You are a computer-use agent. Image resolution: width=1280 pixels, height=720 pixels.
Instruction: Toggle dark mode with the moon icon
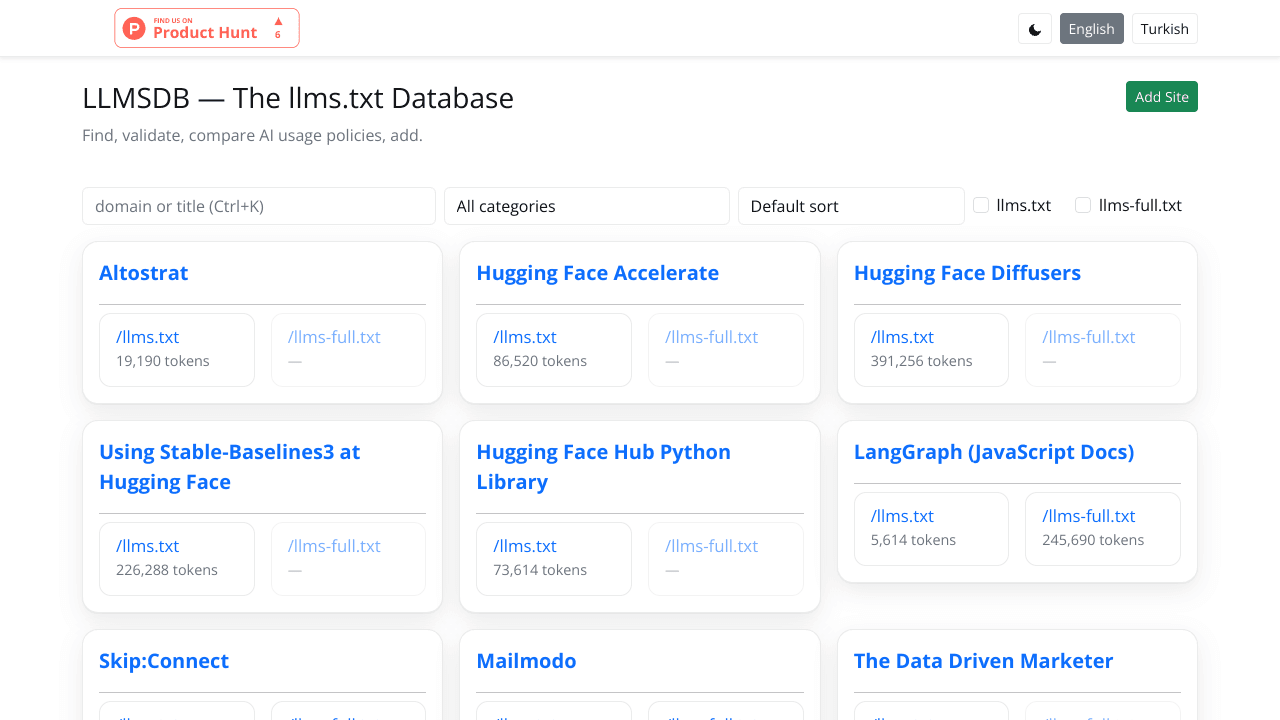click(x=1035, y=29)
